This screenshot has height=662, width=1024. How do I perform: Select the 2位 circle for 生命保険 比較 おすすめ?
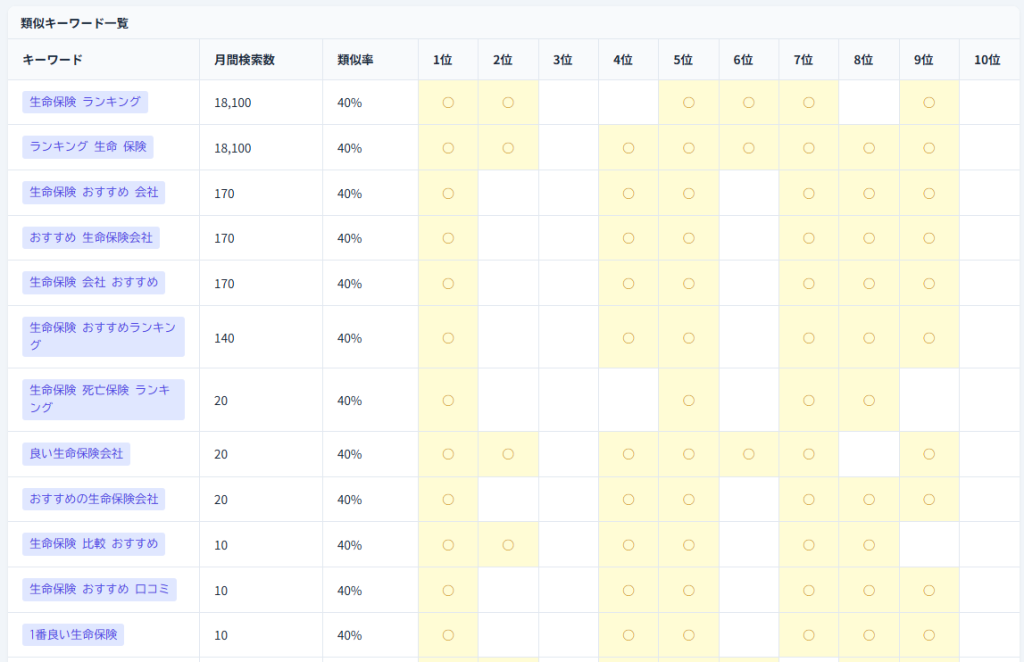[x=508, y=545]
